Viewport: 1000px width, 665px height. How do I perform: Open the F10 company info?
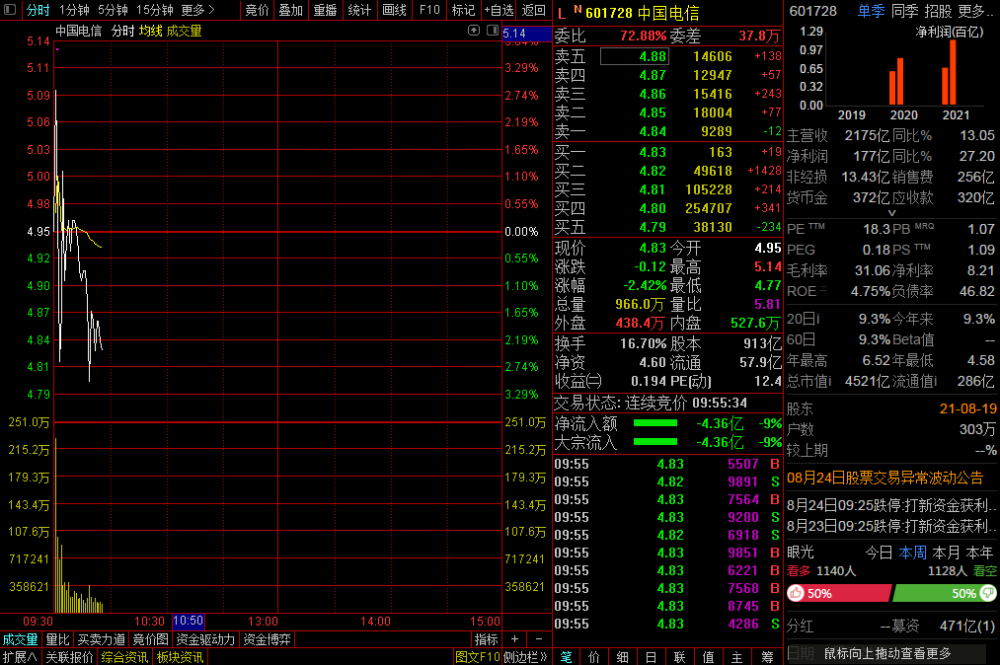click(x=429, y=10)
